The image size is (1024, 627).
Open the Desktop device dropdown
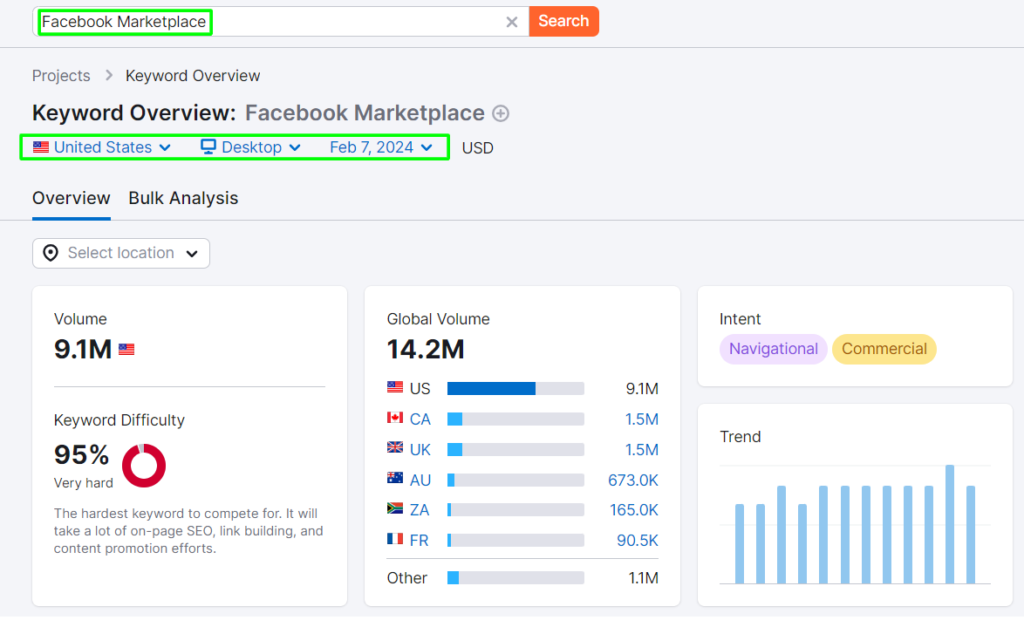click(x=251, y=148)
